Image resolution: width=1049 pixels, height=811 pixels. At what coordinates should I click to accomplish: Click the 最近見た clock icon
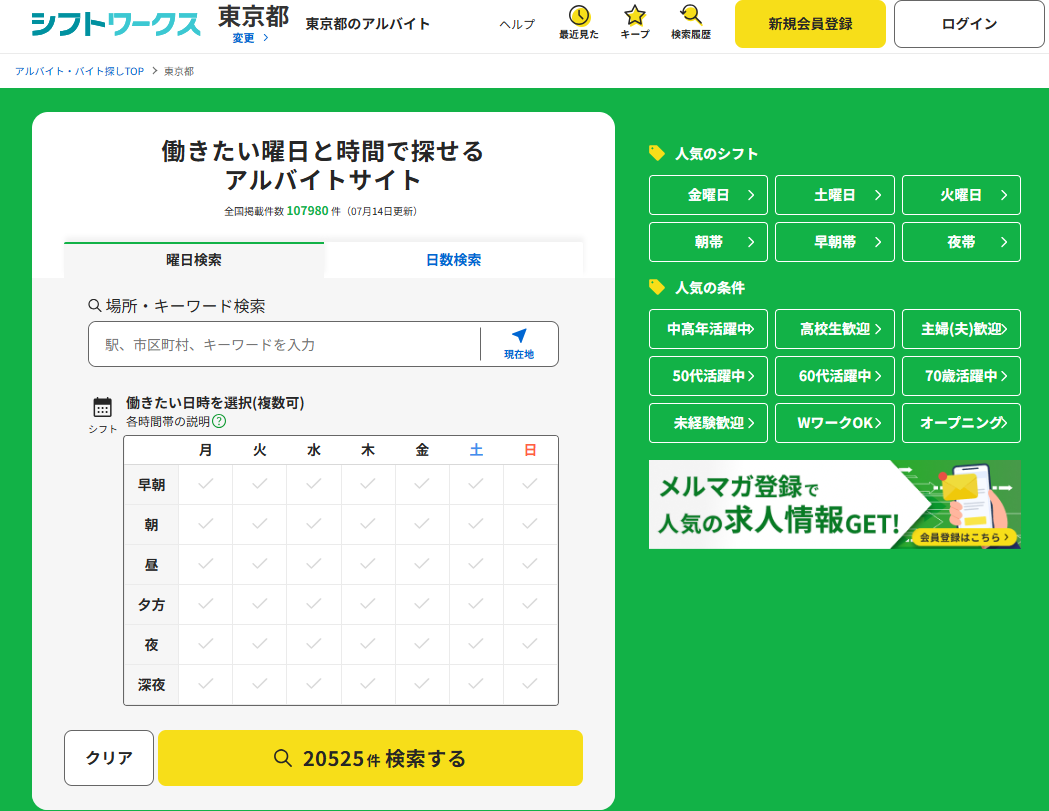tap(578, 16)
